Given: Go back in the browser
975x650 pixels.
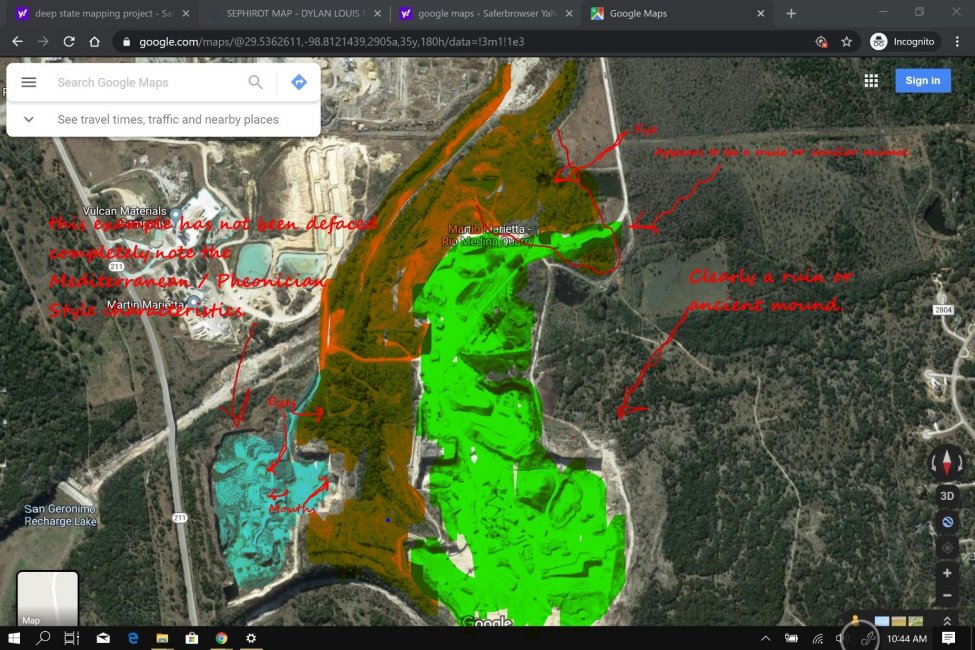Looking at the screenshot, I should [x=17, y=42].
